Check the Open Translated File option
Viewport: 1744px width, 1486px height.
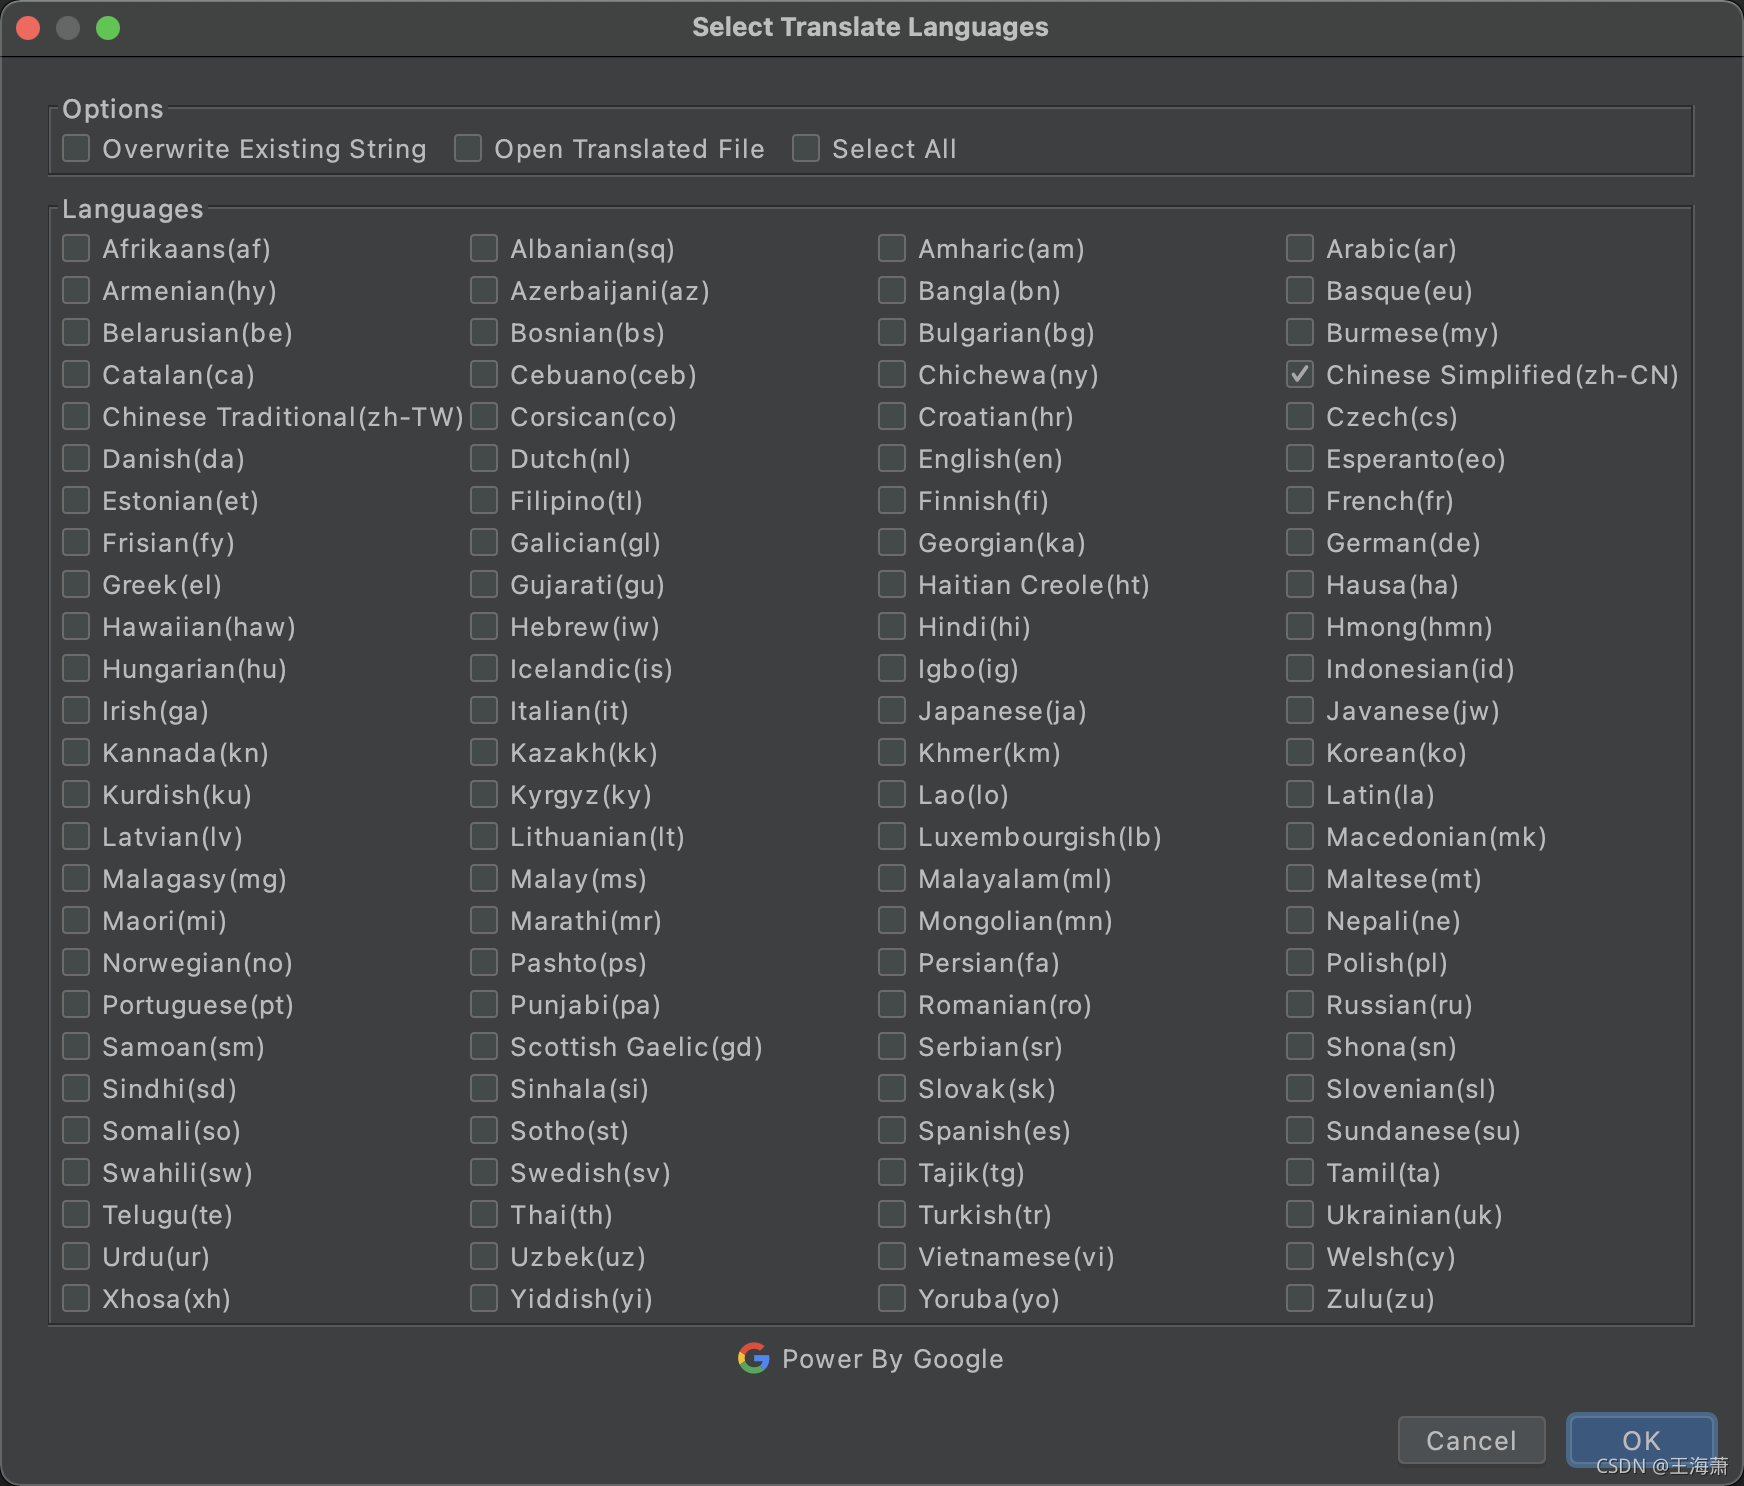[467, 147]
